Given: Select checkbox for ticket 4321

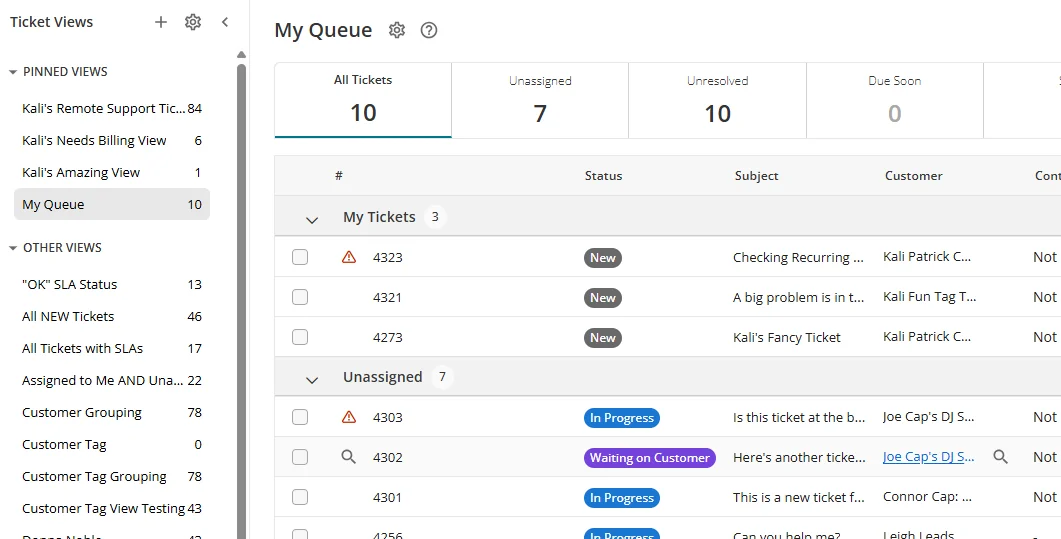Looking at the screenshot, I should [x=300, y=297].
